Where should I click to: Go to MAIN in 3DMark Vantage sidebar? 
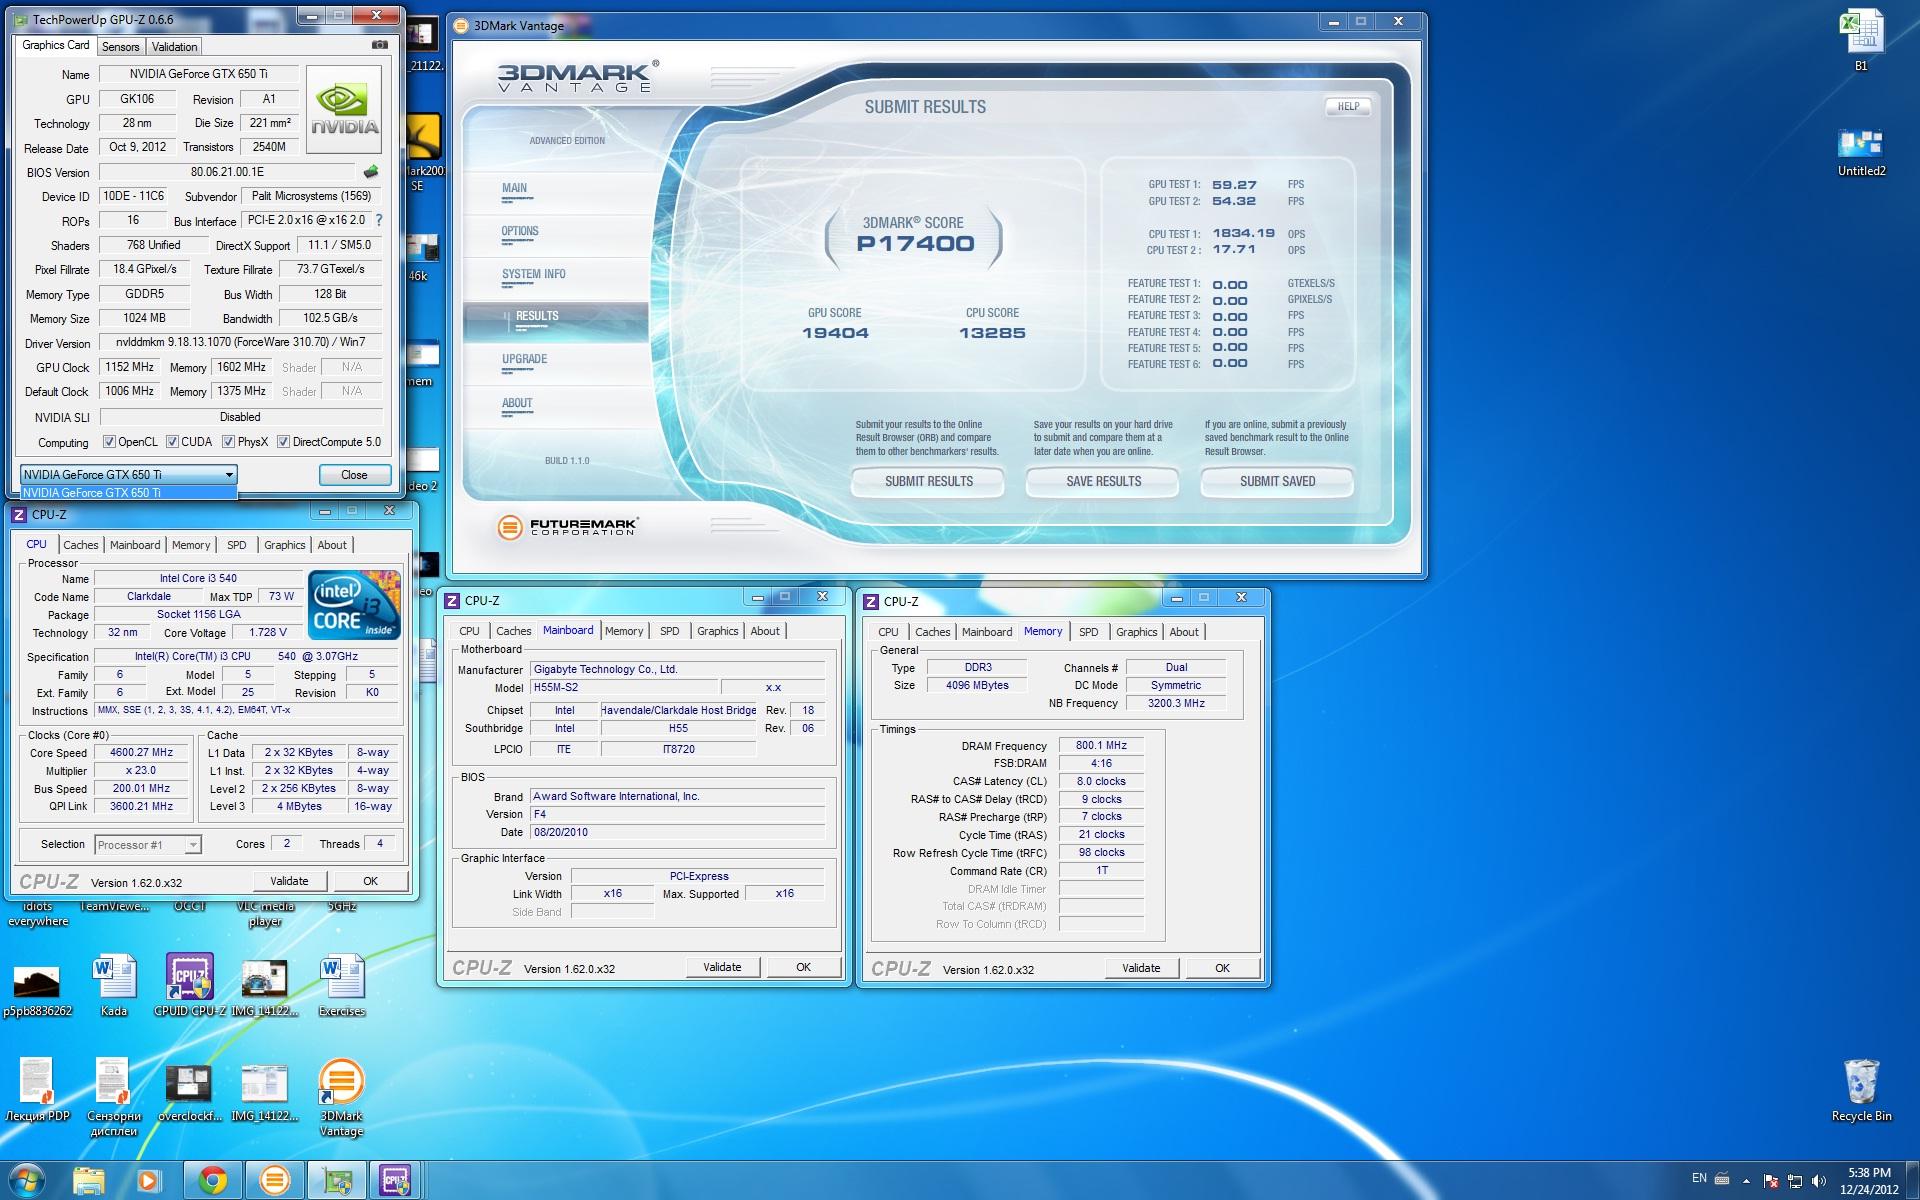[x=515, y=188]
